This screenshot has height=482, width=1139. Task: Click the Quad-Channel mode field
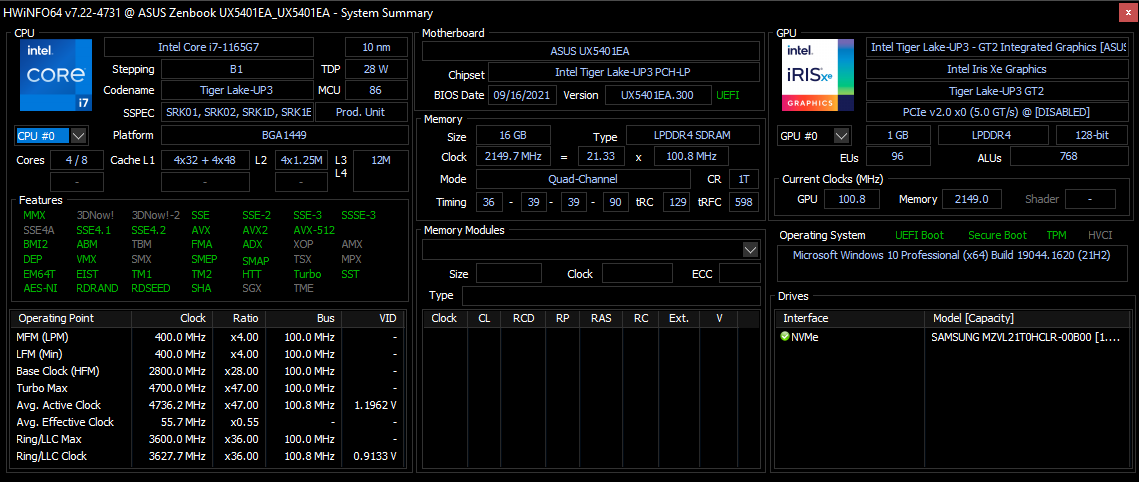(x=583, y=179)
